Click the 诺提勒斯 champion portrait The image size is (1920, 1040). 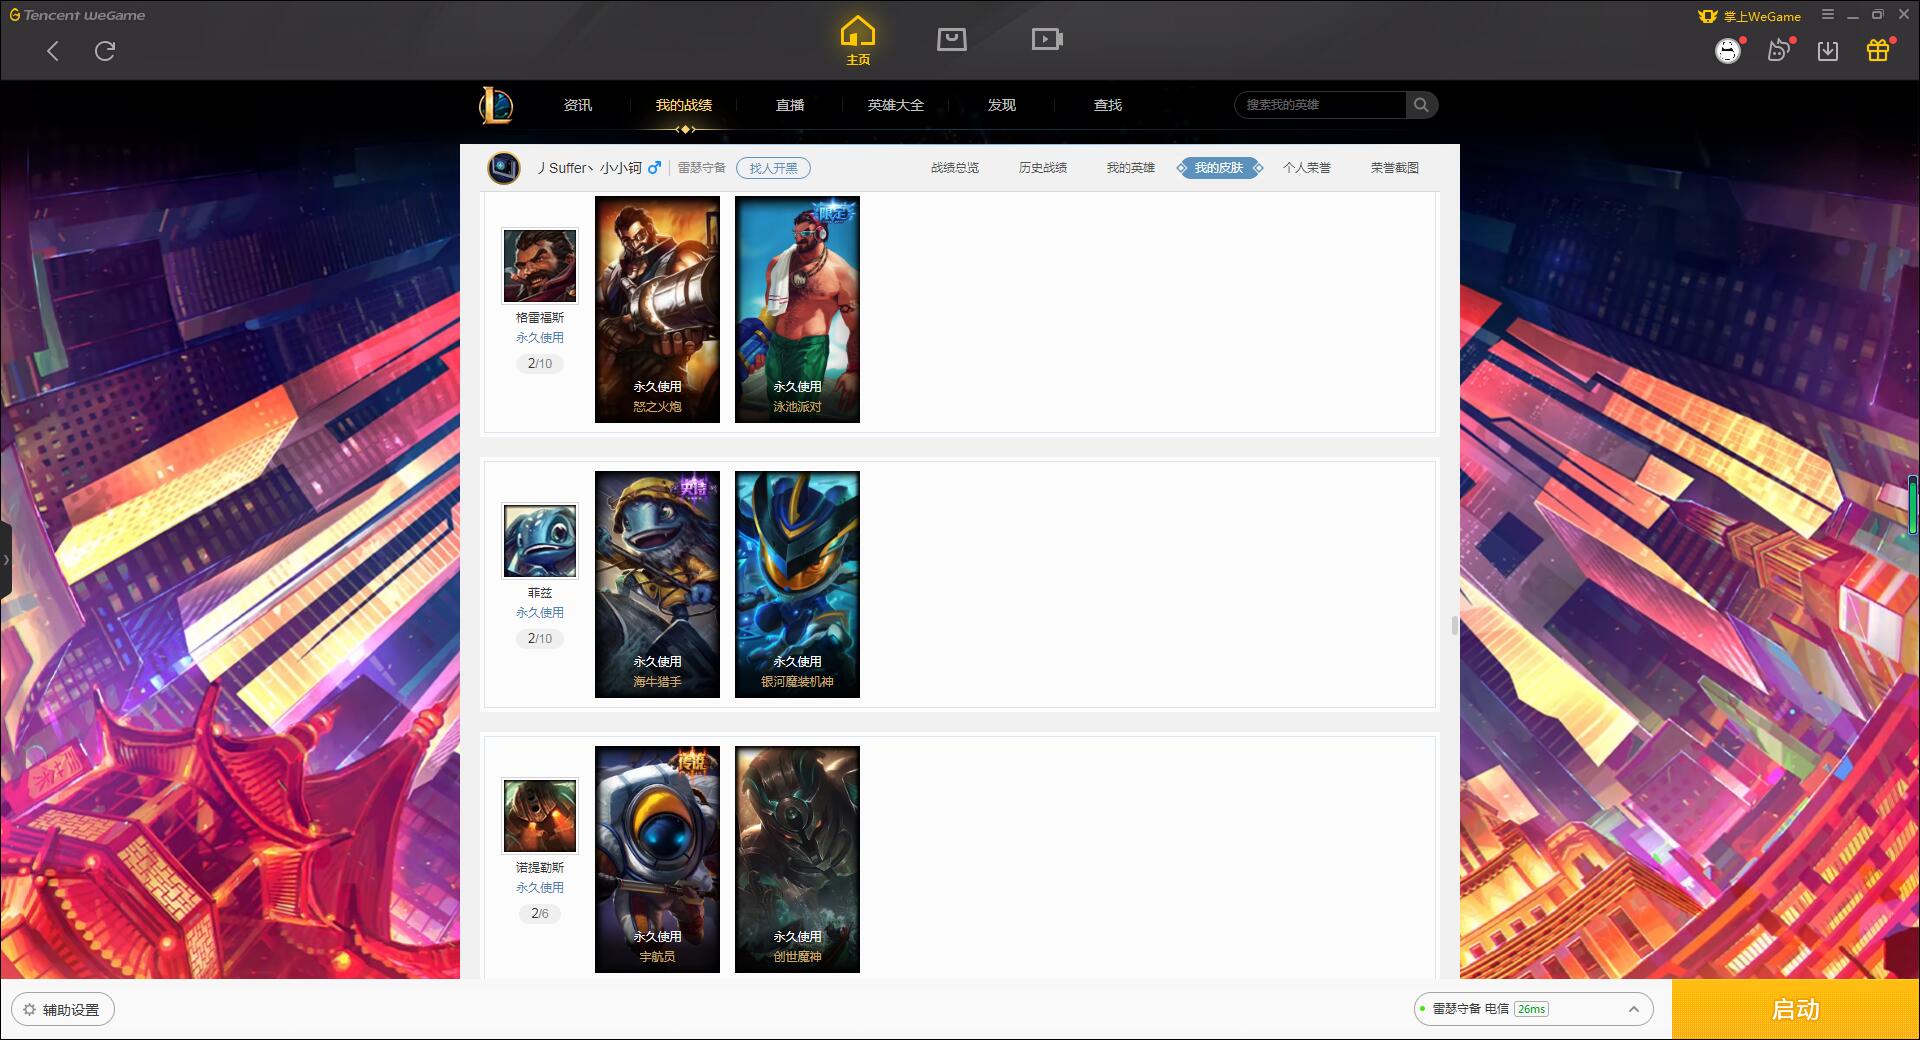click(x=540, y=815)
